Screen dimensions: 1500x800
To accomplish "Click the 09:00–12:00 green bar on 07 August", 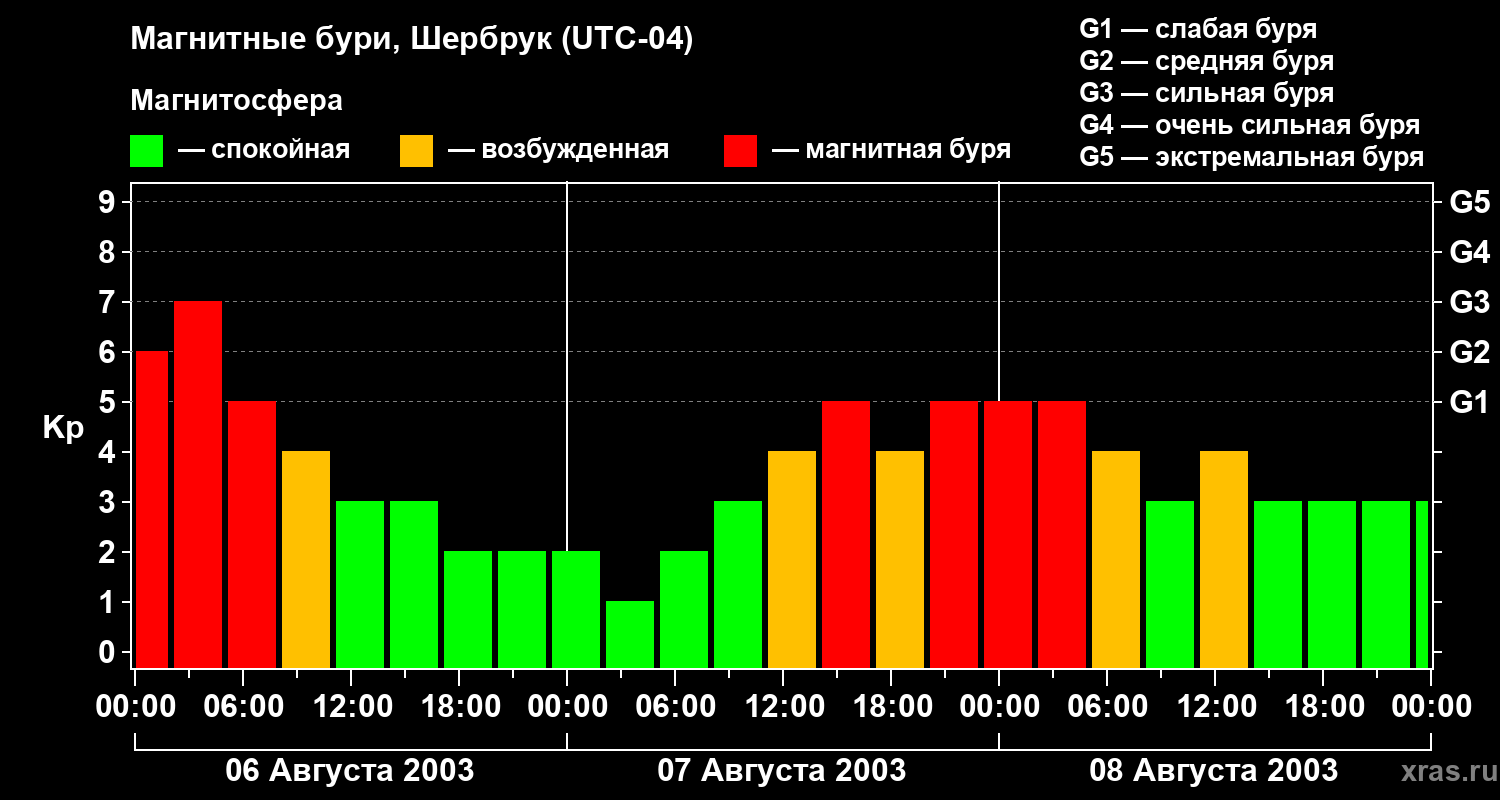I will 738,585.
